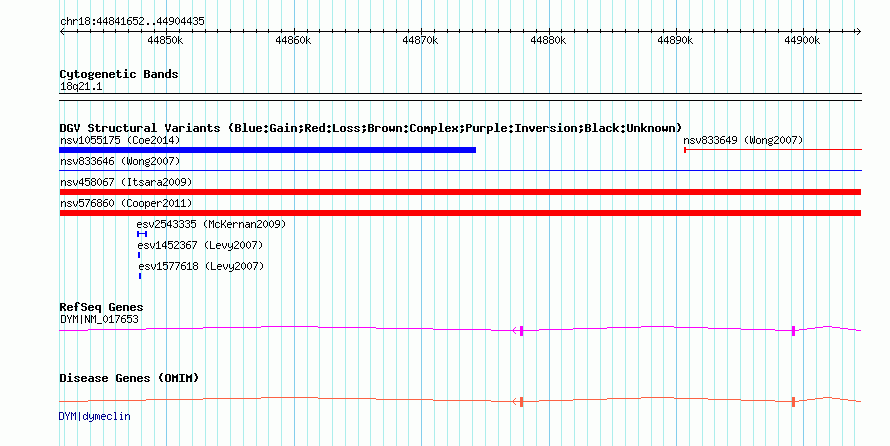Click the small esv2543335 blue variant marker

142,234
